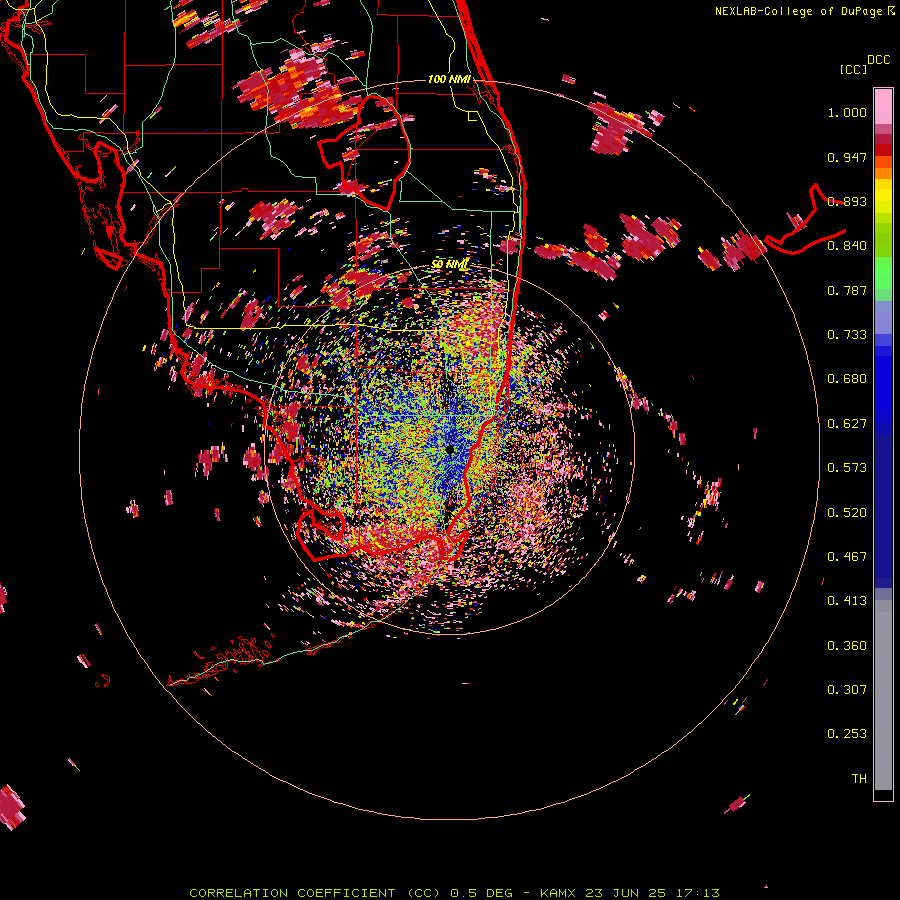Select the 0.840 scale value
900x900 pixels.
(847, 246)
